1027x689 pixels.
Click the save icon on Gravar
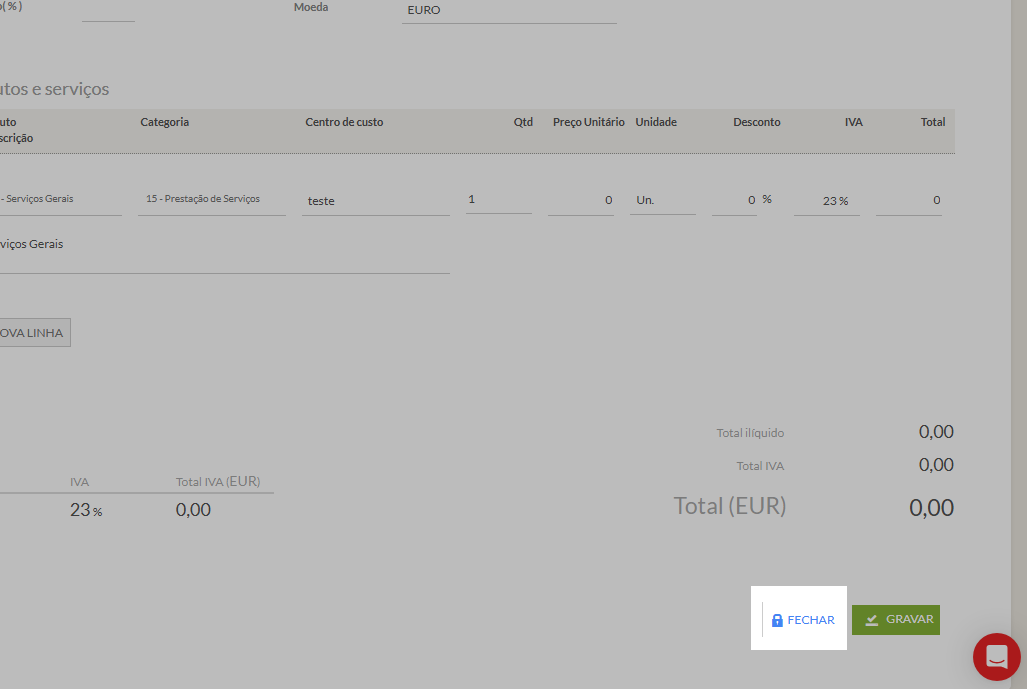[871, 620]
